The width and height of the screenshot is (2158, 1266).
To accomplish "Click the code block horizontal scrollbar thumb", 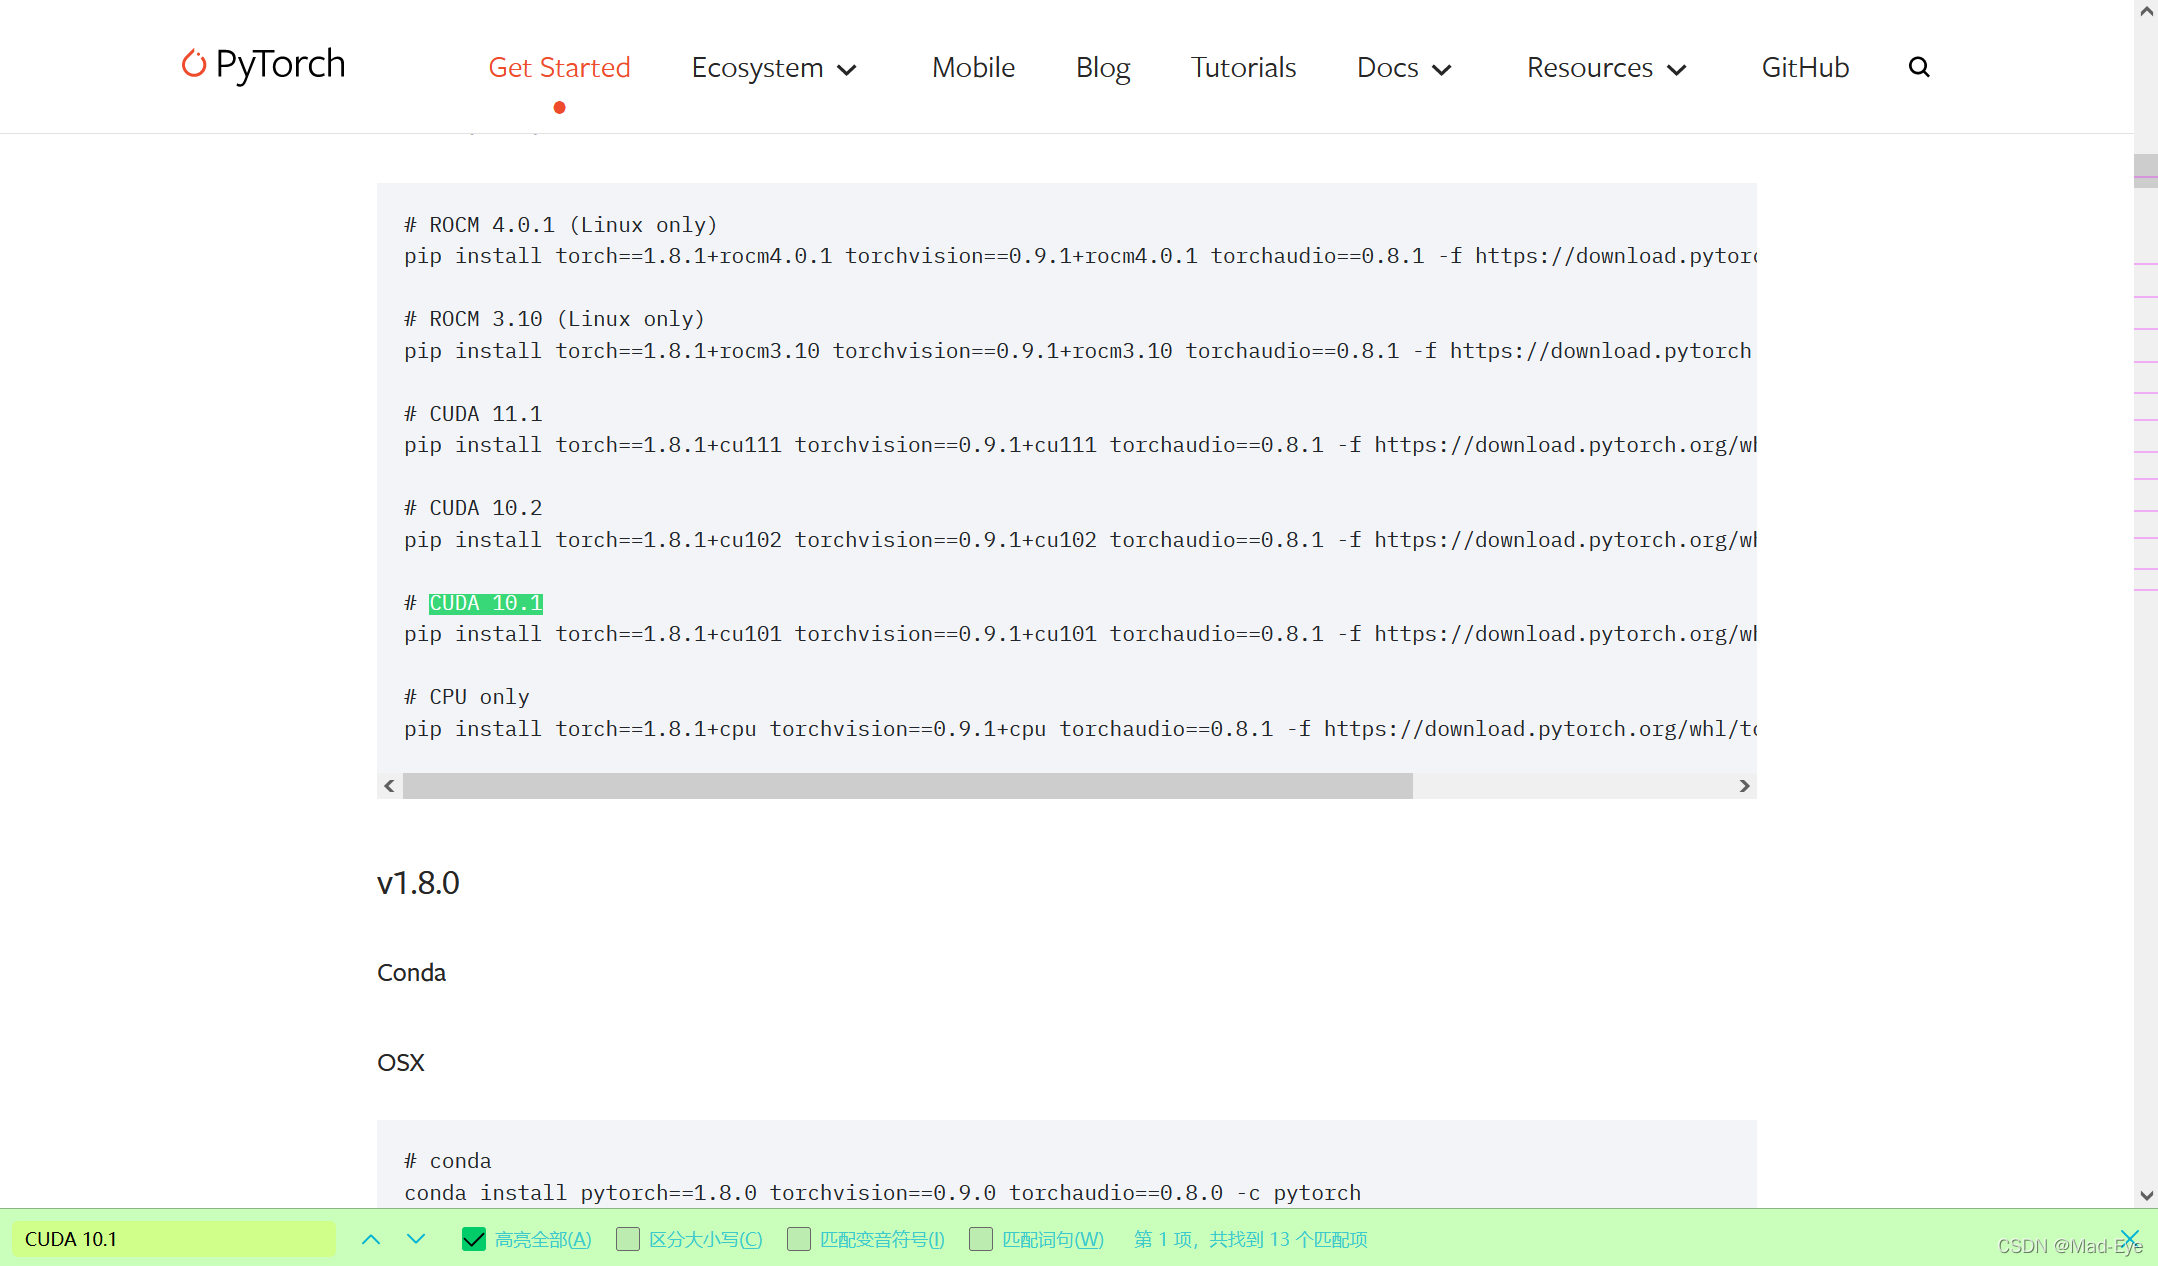I will click(x=908, y=786).
